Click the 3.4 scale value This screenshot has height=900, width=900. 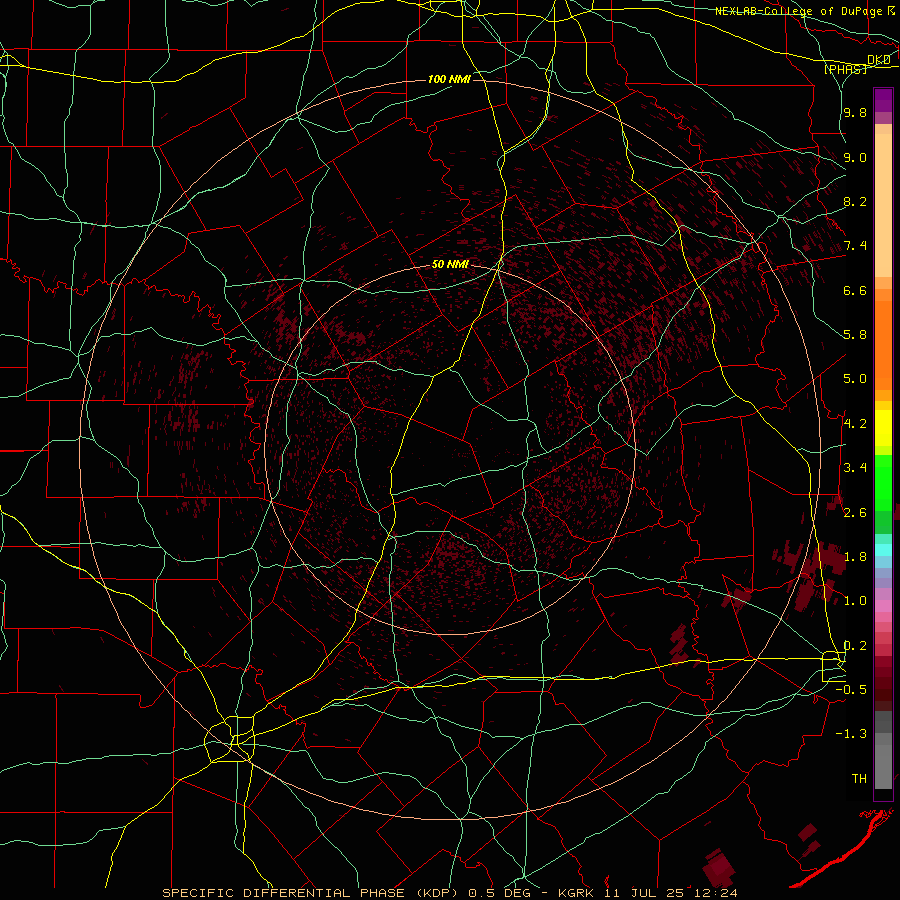click(x=855, y=467)
